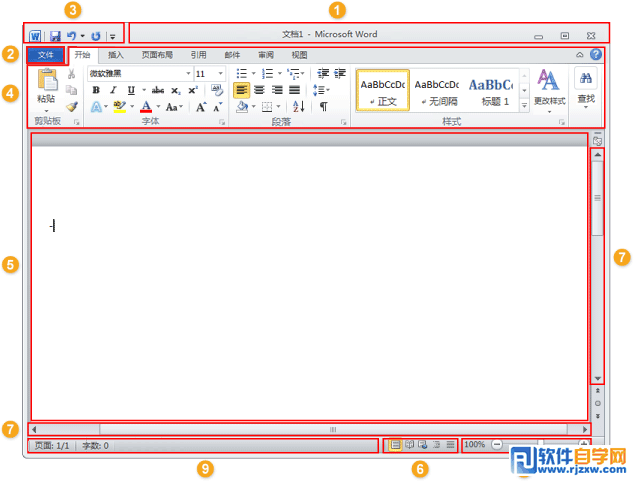Click the 更改样式 change styles button
The image size is (634, 481).
549,91
